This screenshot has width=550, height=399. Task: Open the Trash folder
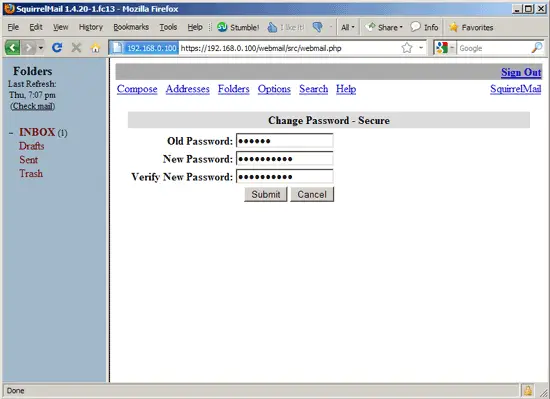(x=31, y=173)
